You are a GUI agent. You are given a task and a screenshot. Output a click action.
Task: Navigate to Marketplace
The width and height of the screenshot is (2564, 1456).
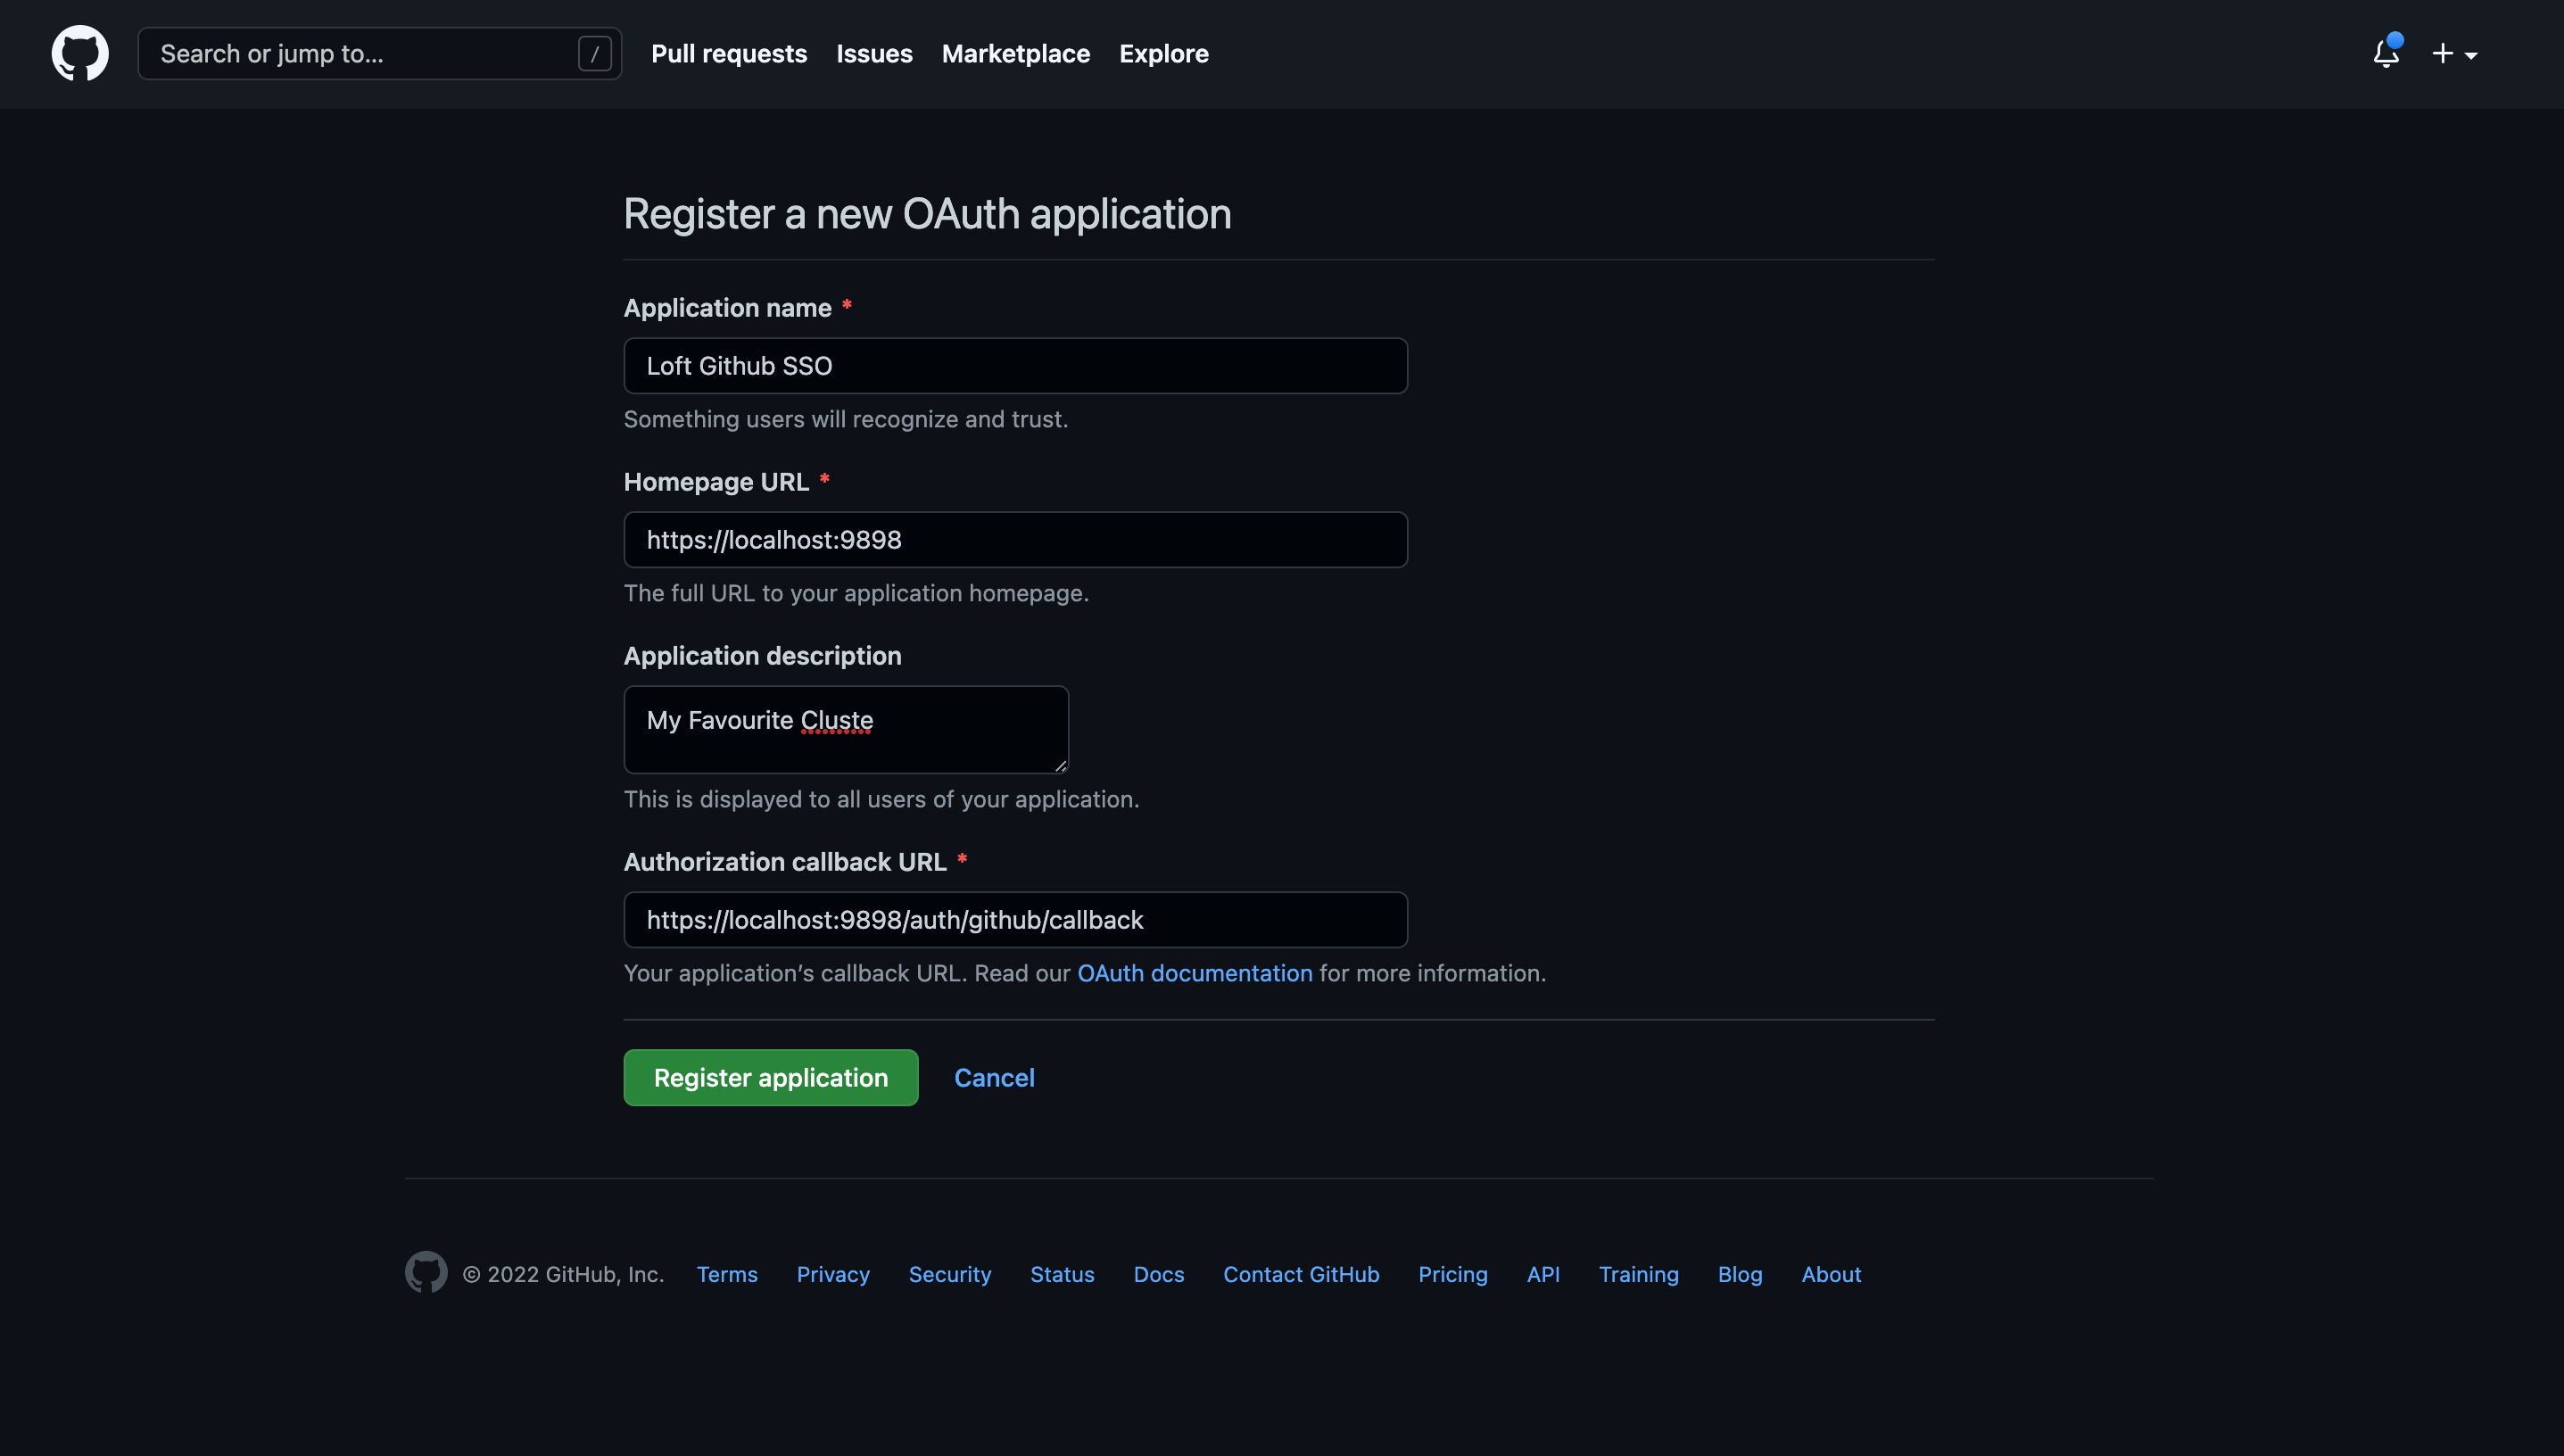1015,54
